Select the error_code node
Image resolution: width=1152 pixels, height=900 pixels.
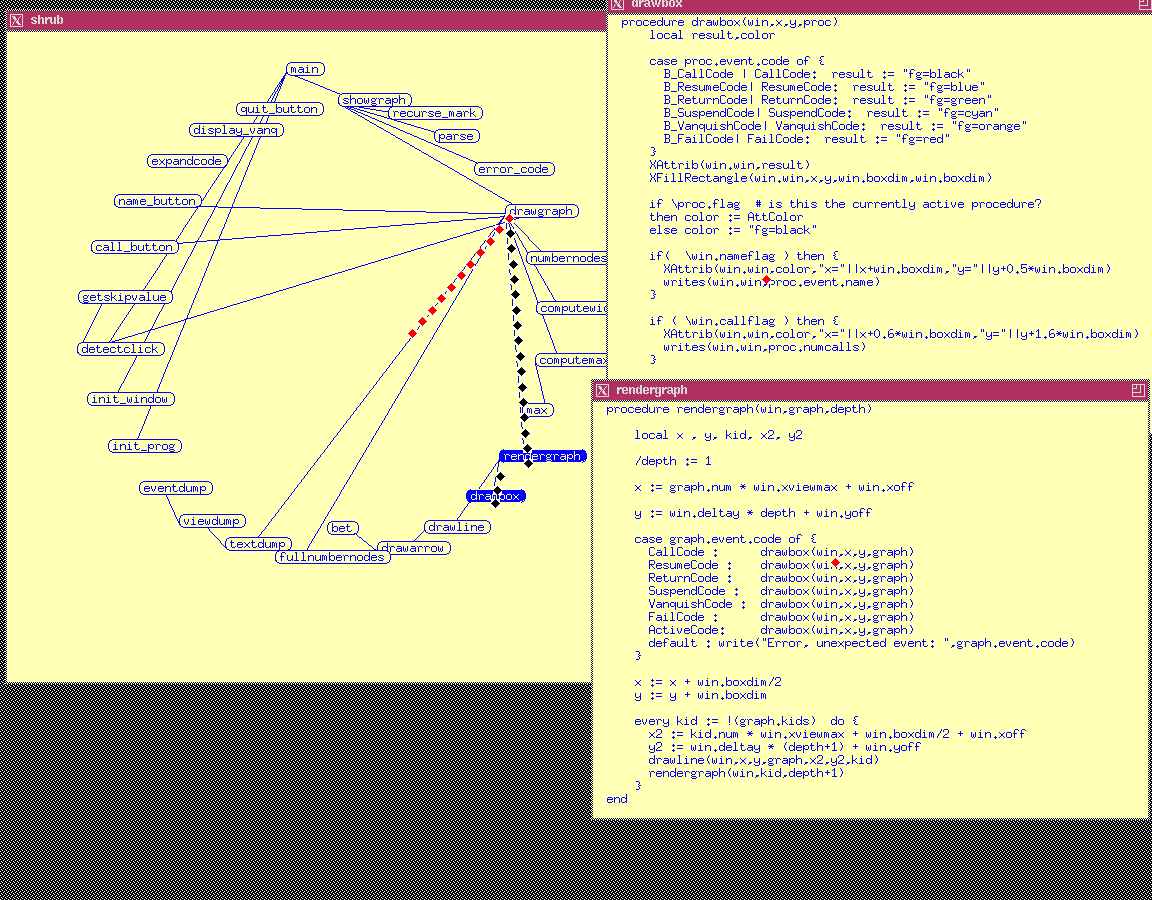coord(513,169)
